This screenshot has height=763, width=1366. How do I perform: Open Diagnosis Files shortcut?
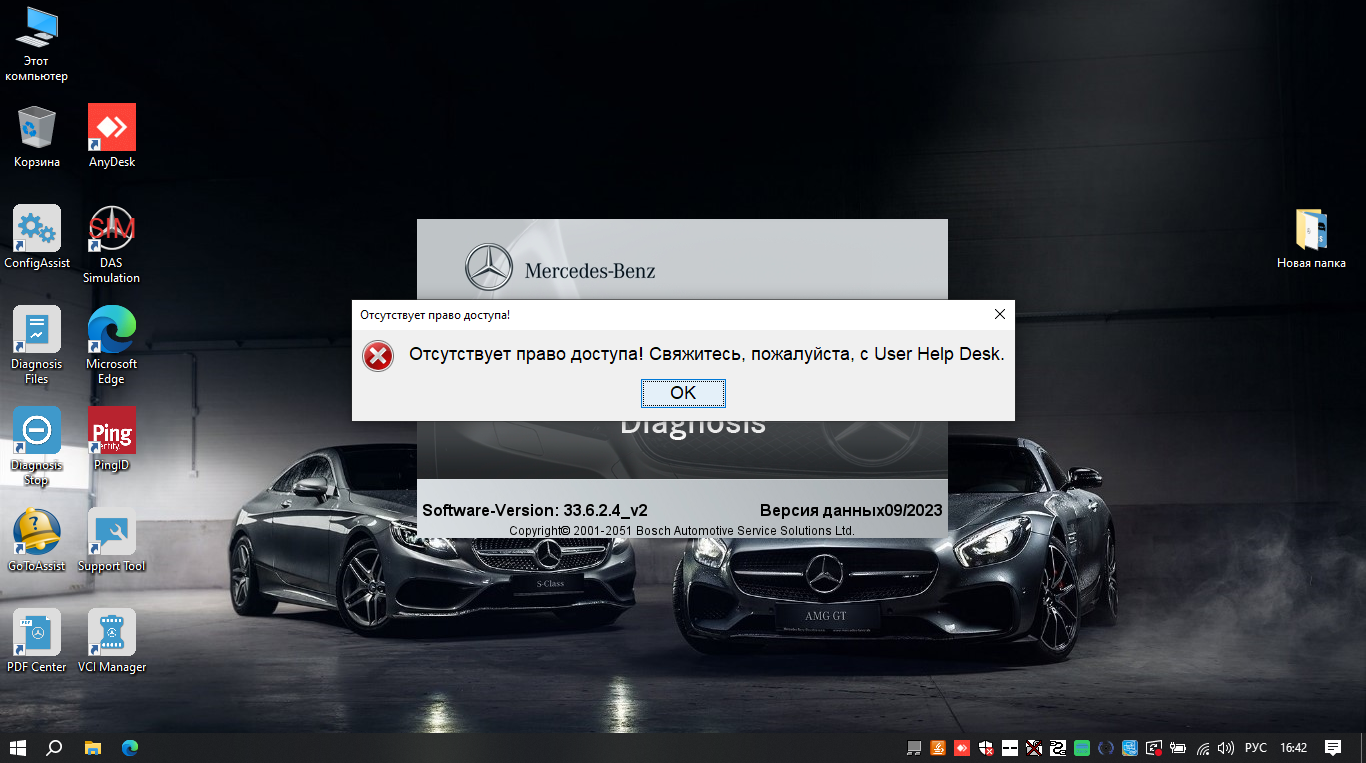[x=37, y=346]
